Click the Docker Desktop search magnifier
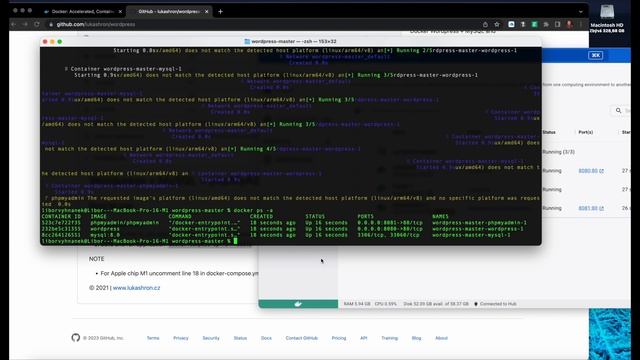This screenshot has width=640, height=360. click(618, 111)
